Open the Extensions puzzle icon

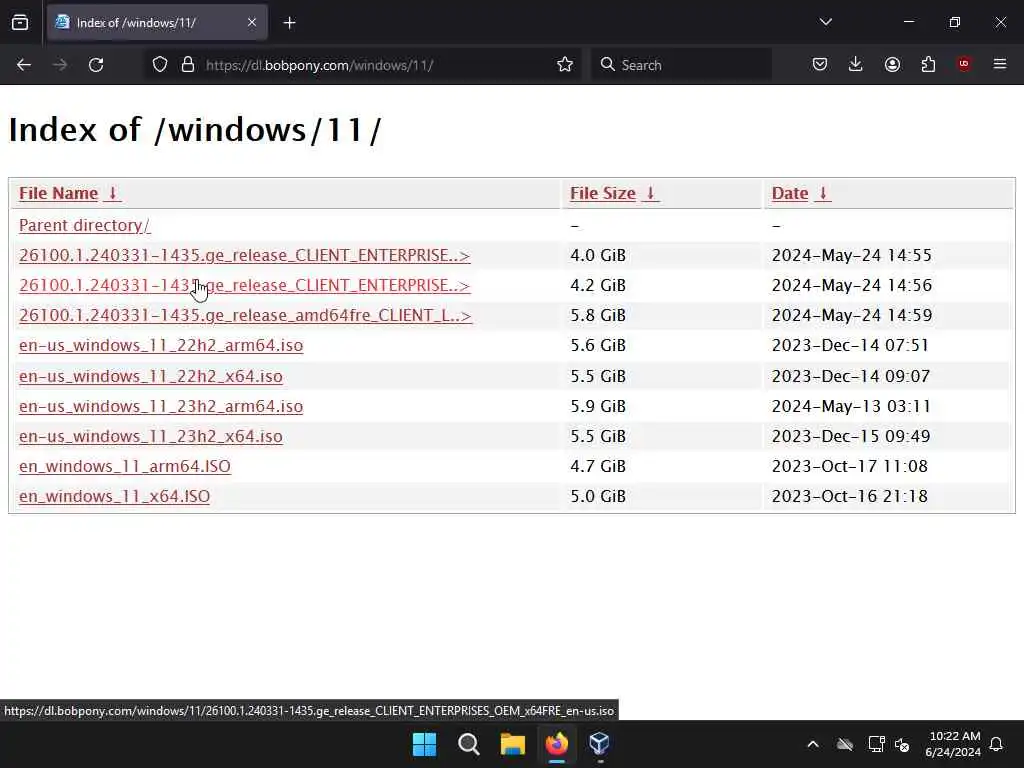[x=928, y=64]
